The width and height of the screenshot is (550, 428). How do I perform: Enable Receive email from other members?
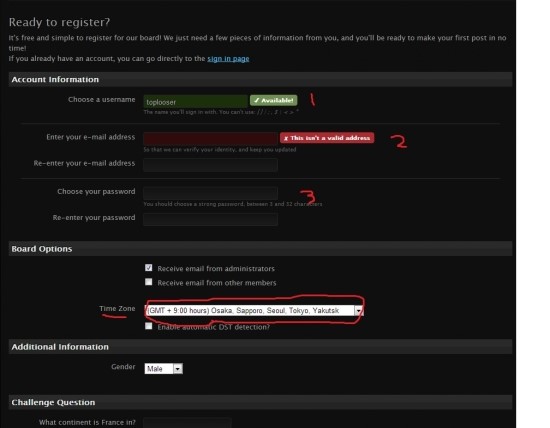(x=149, y=282)
